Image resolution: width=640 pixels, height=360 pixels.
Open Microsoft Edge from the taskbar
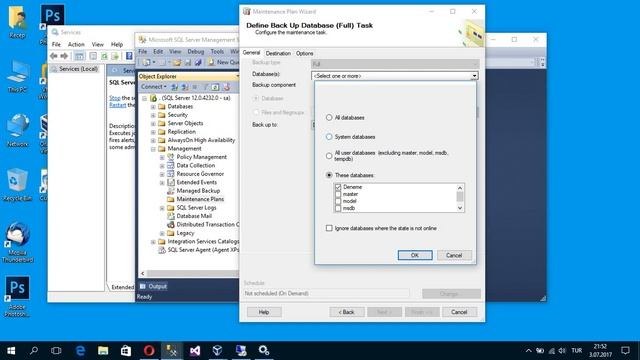pyautogui.click(x=80, y=351)
